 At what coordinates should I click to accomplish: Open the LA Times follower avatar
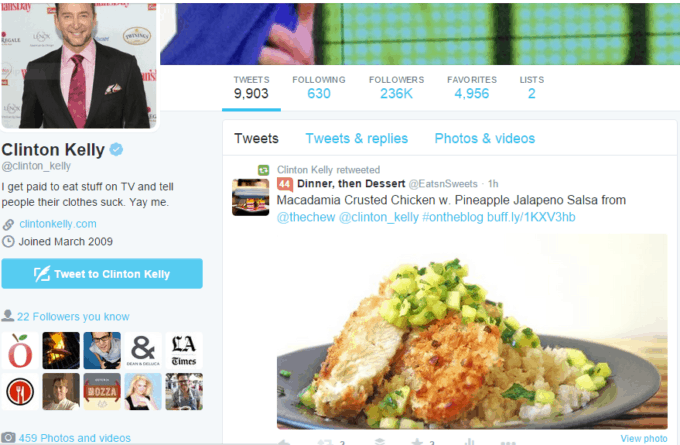[184, 350]
